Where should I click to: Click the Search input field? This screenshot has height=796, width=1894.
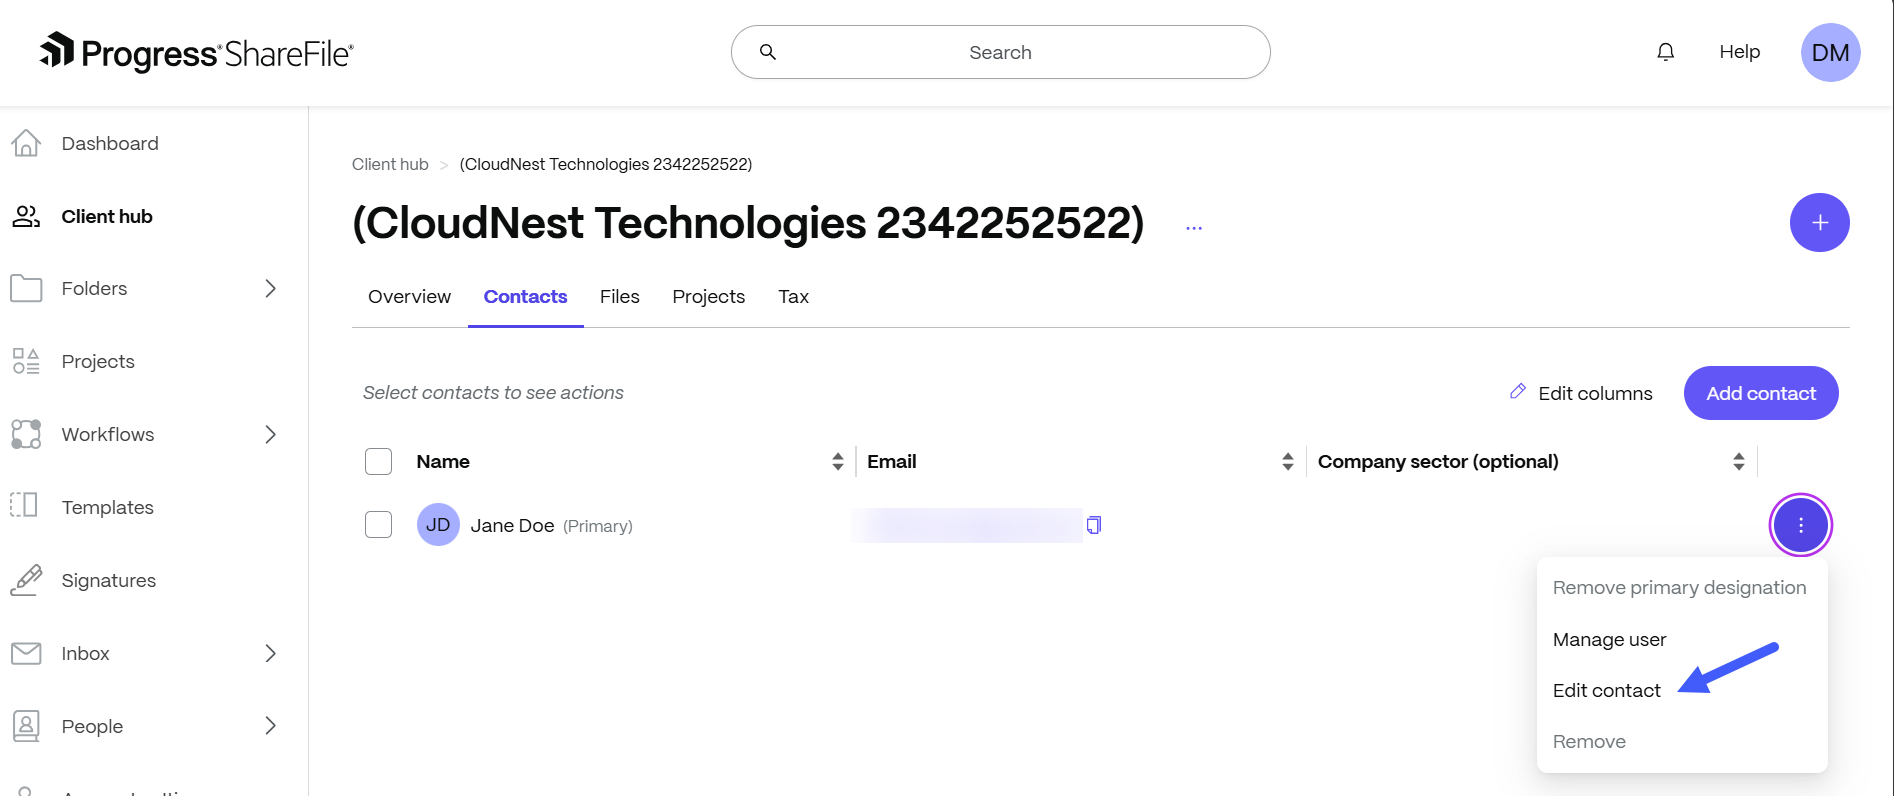click(1000, 53)
